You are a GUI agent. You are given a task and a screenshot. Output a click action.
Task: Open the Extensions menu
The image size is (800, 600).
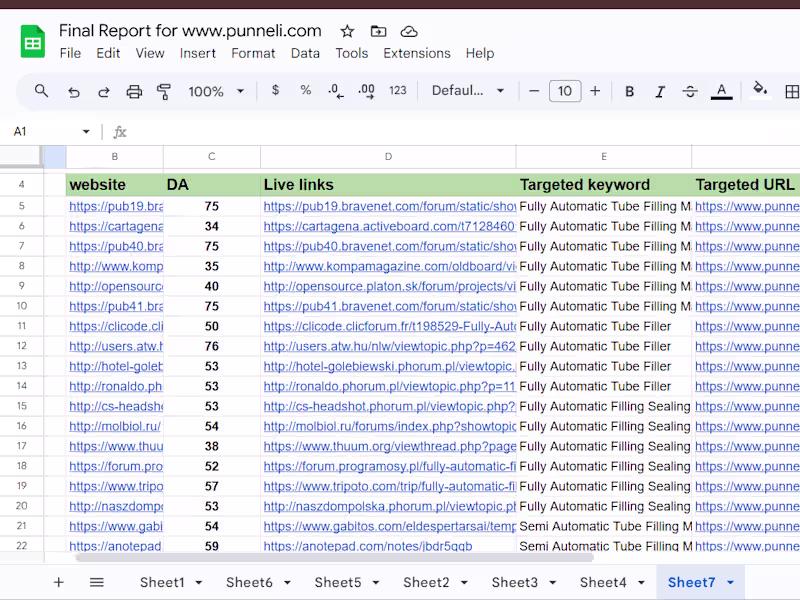pyautogui.click(x=417, y=53)
